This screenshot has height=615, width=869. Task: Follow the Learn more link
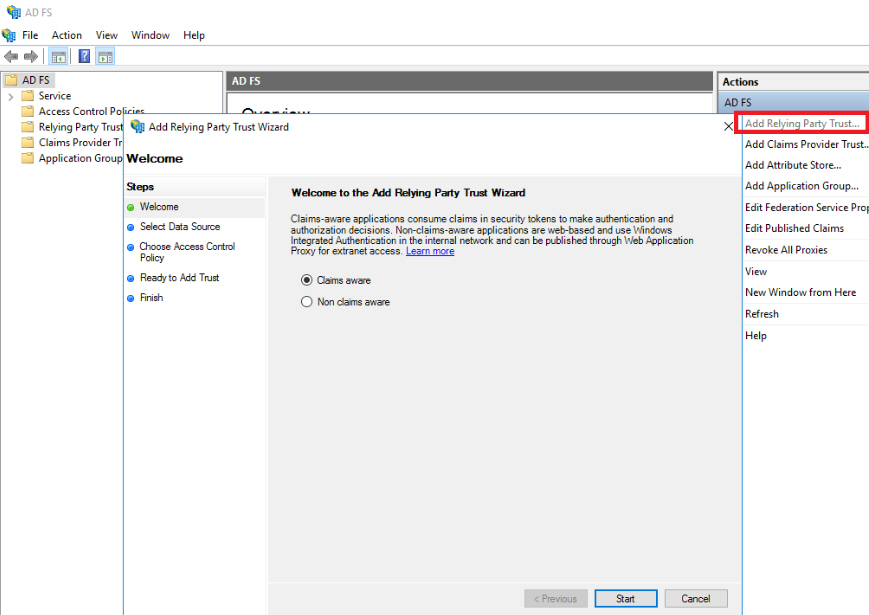tap(430, 251)
